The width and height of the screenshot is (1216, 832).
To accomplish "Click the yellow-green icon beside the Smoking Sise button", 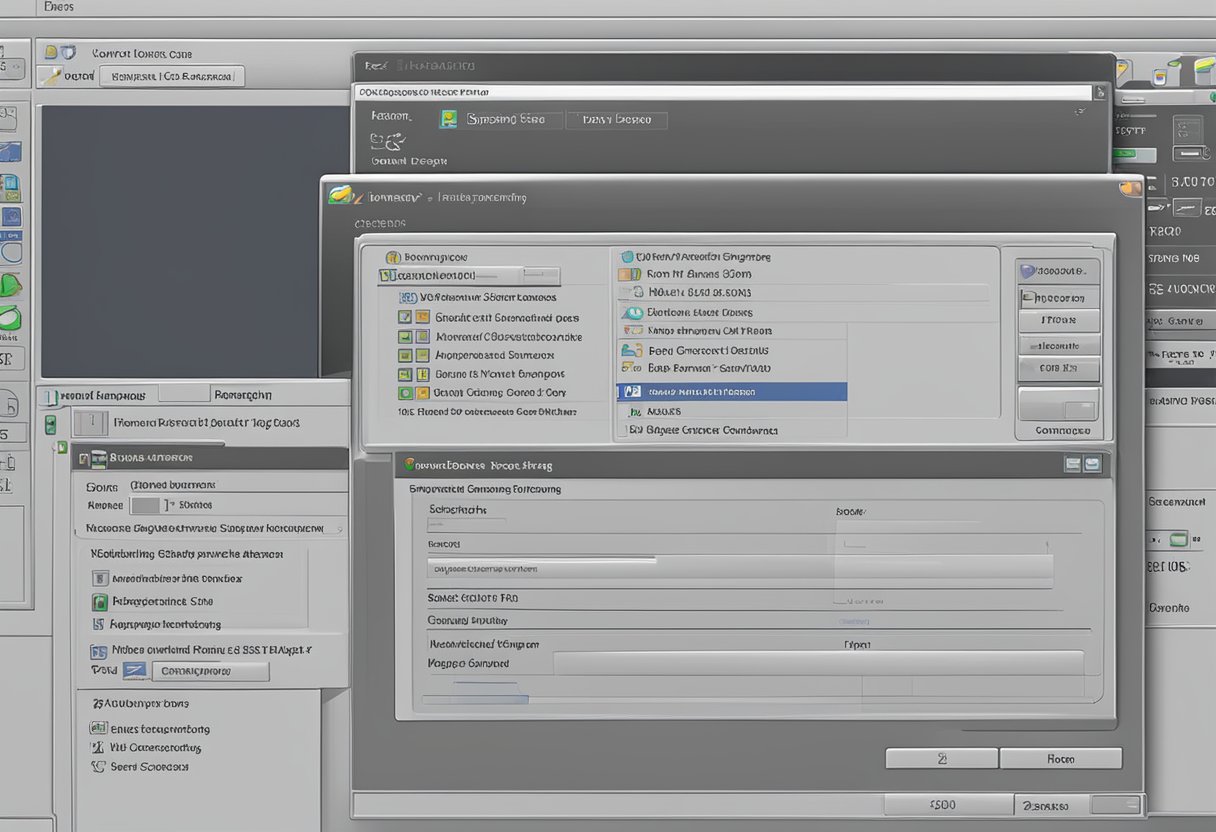I will (449, 119).
